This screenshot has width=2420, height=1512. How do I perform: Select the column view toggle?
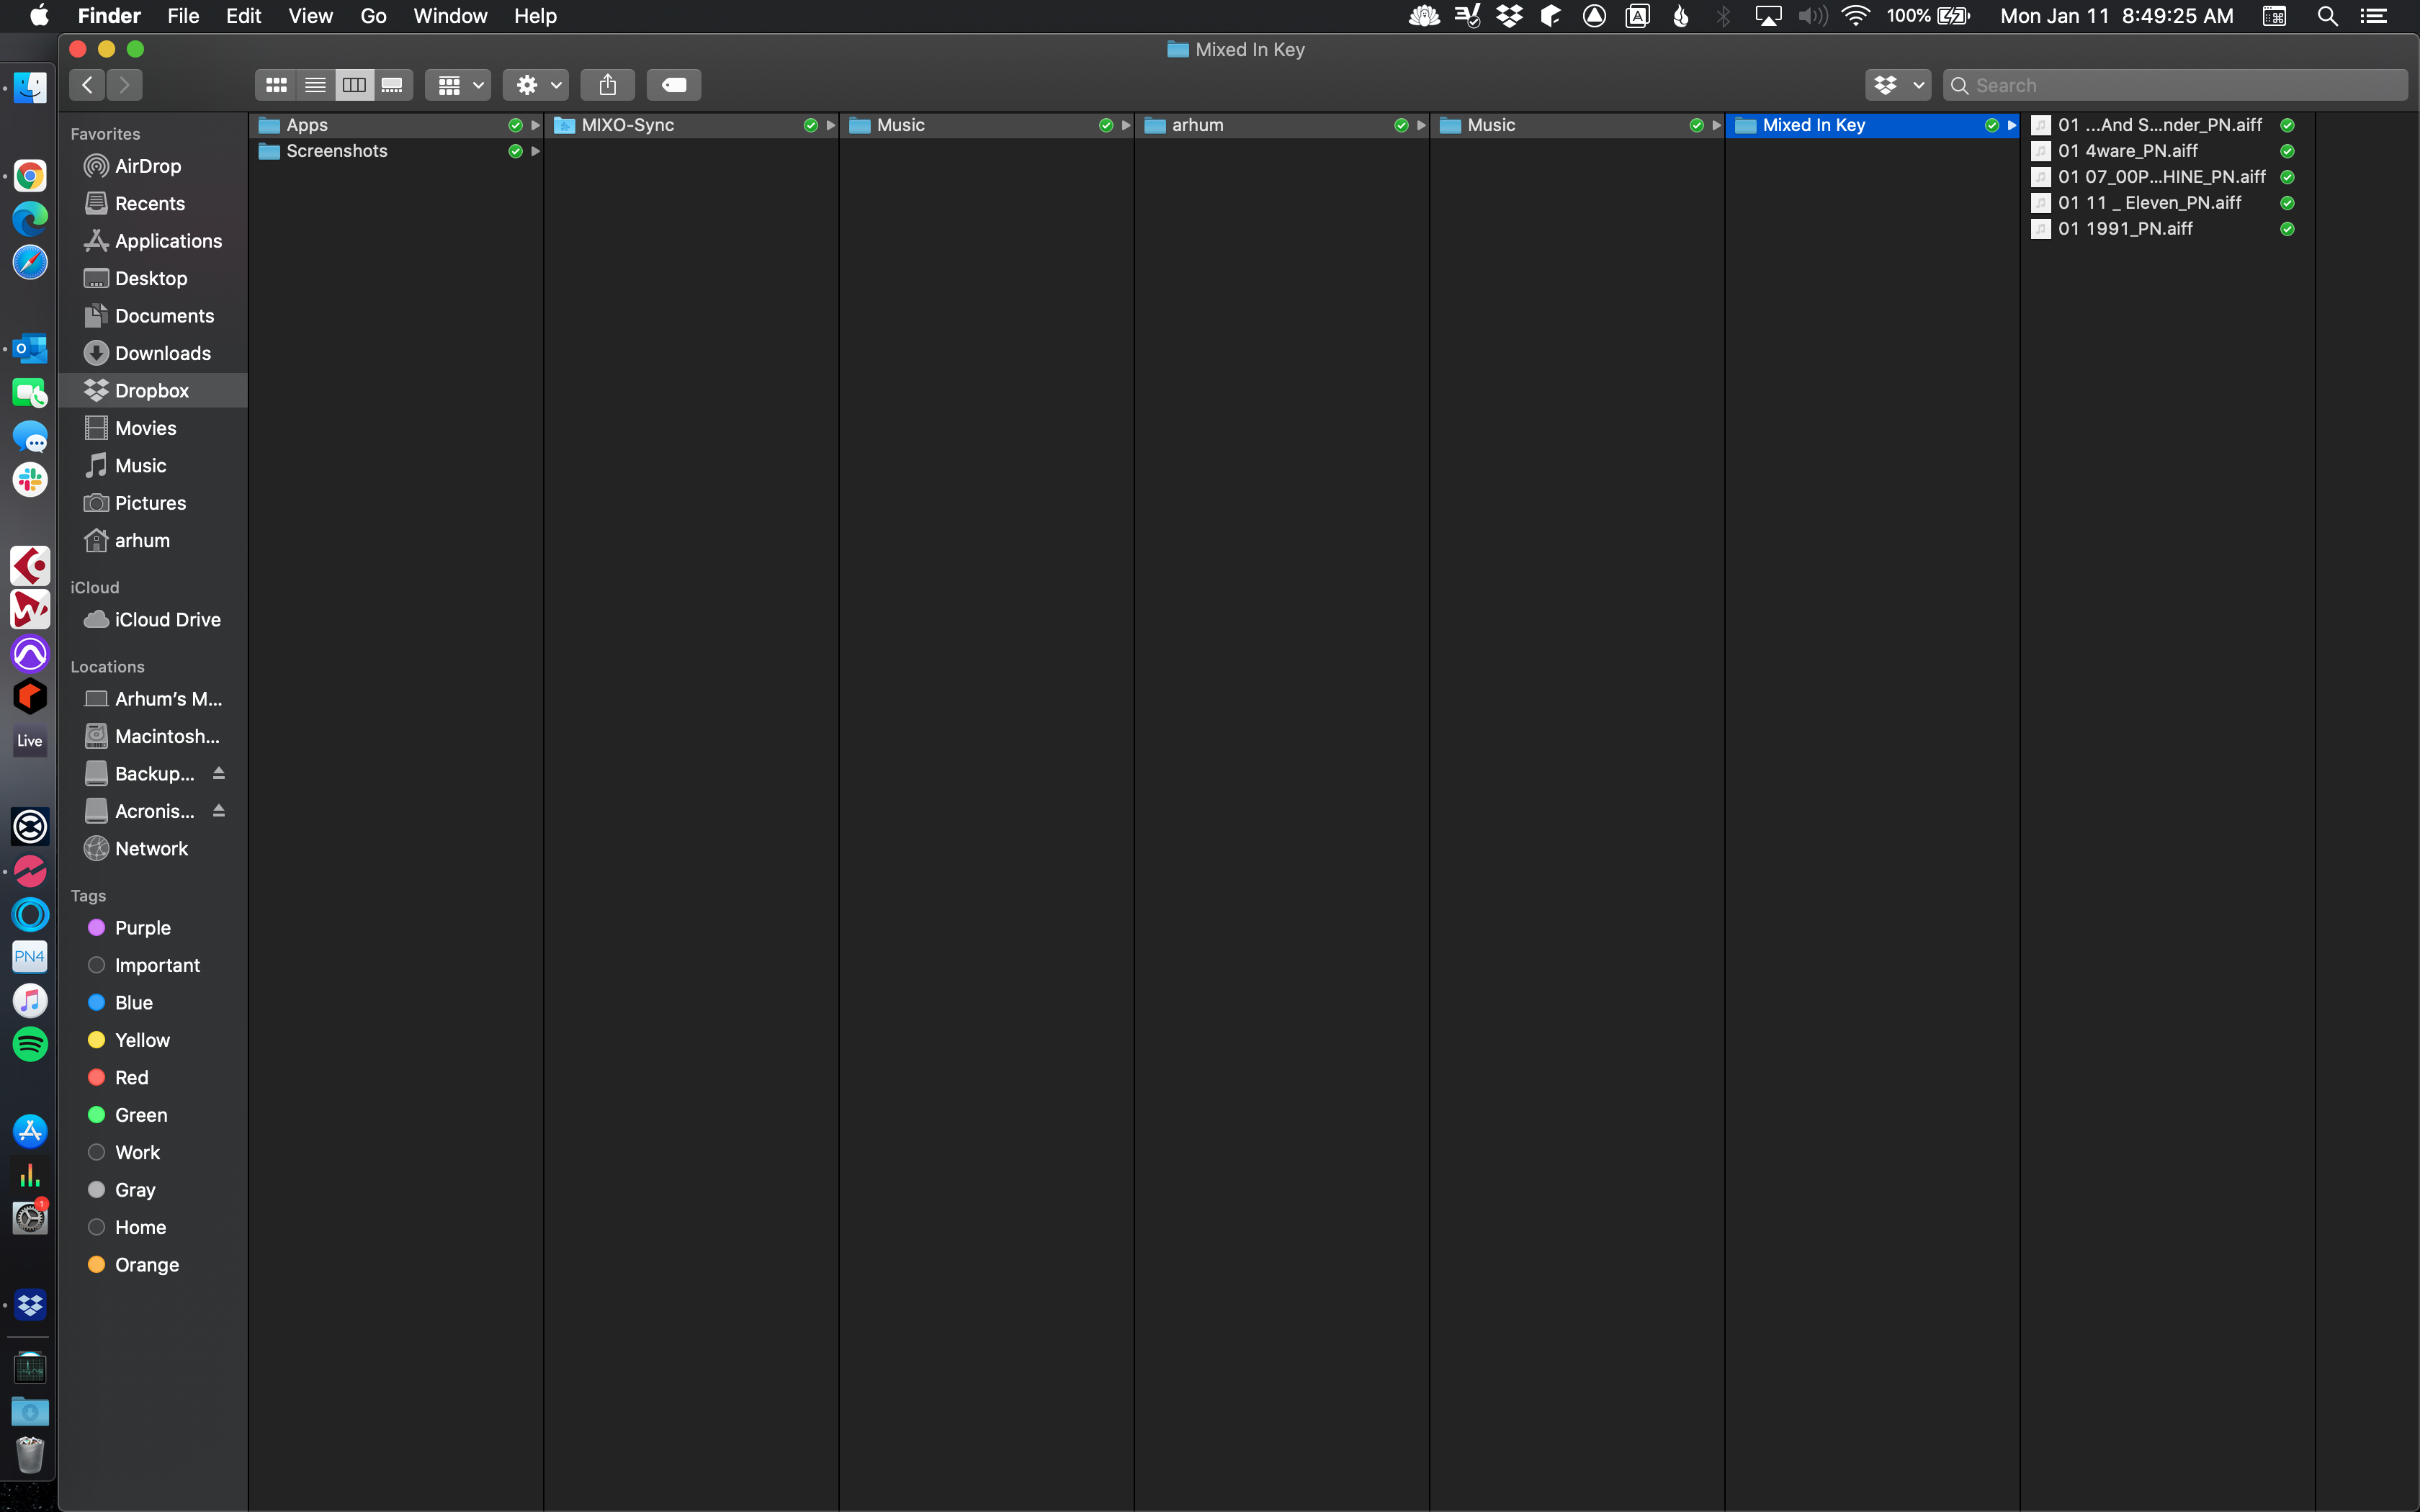(354, 85)
